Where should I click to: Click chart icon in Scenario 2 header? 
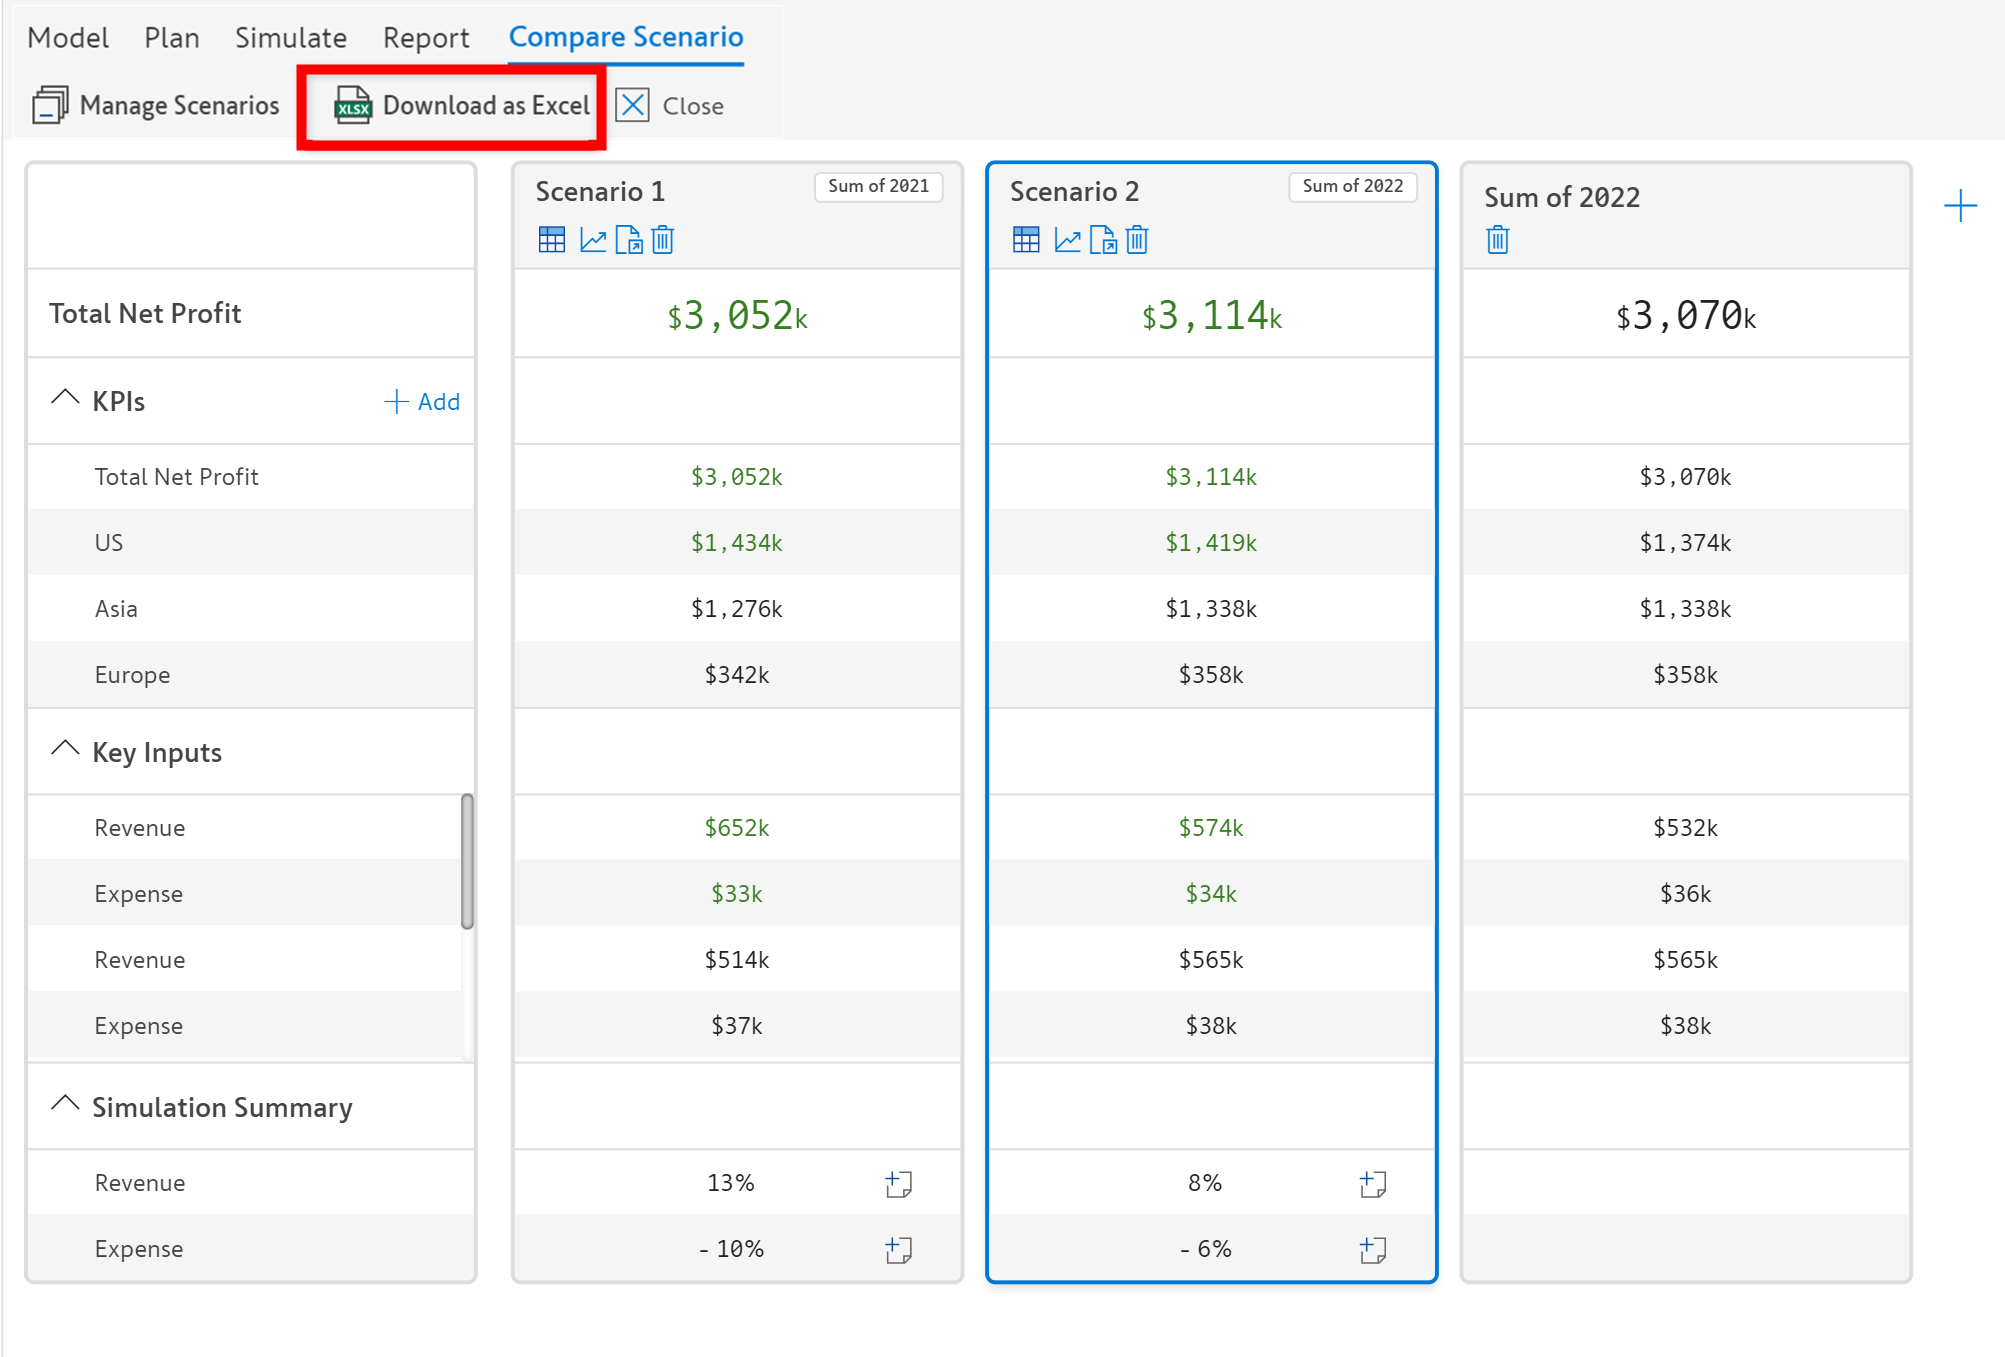[x=1067, y=240]
